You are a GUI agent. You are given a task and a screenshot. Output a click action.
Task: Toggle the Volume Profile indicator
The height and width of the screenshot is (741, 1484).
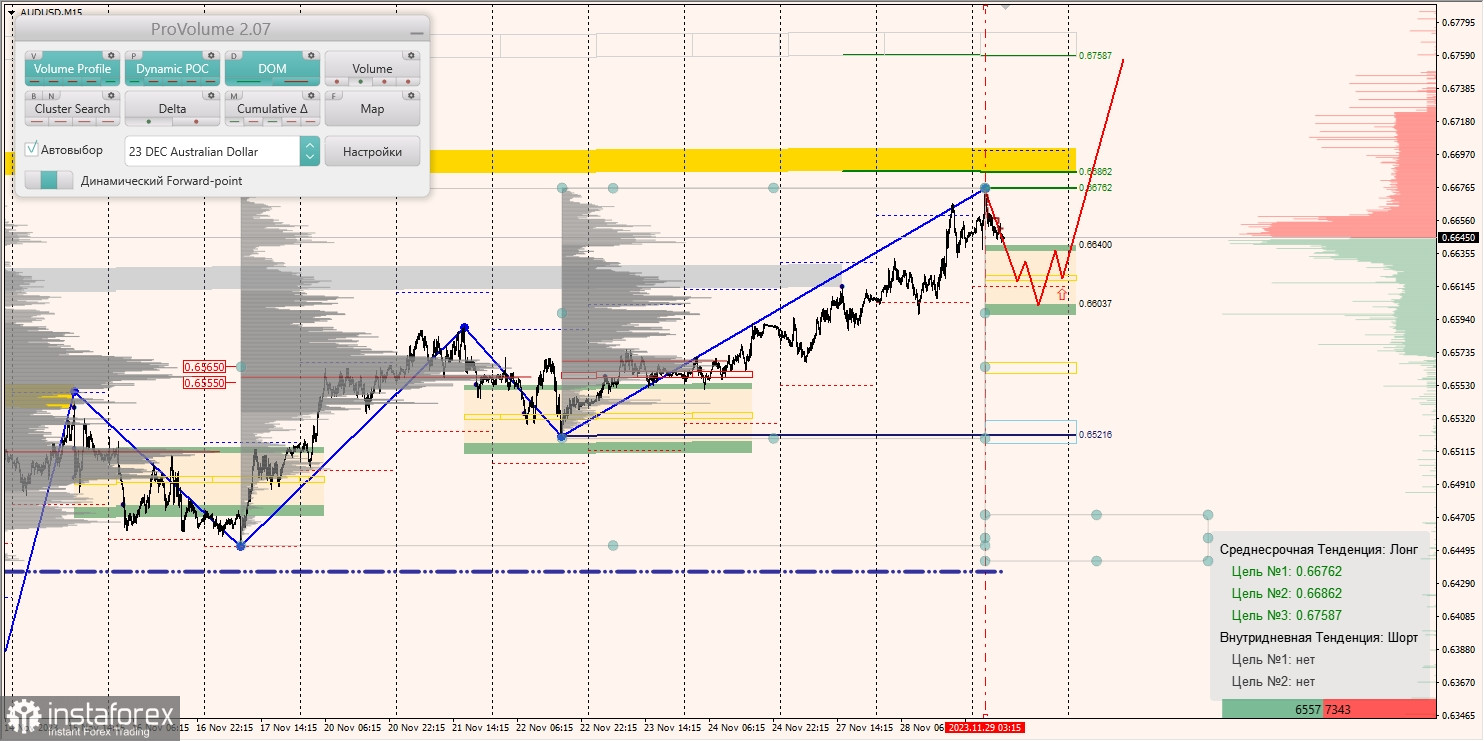point(72,69)
